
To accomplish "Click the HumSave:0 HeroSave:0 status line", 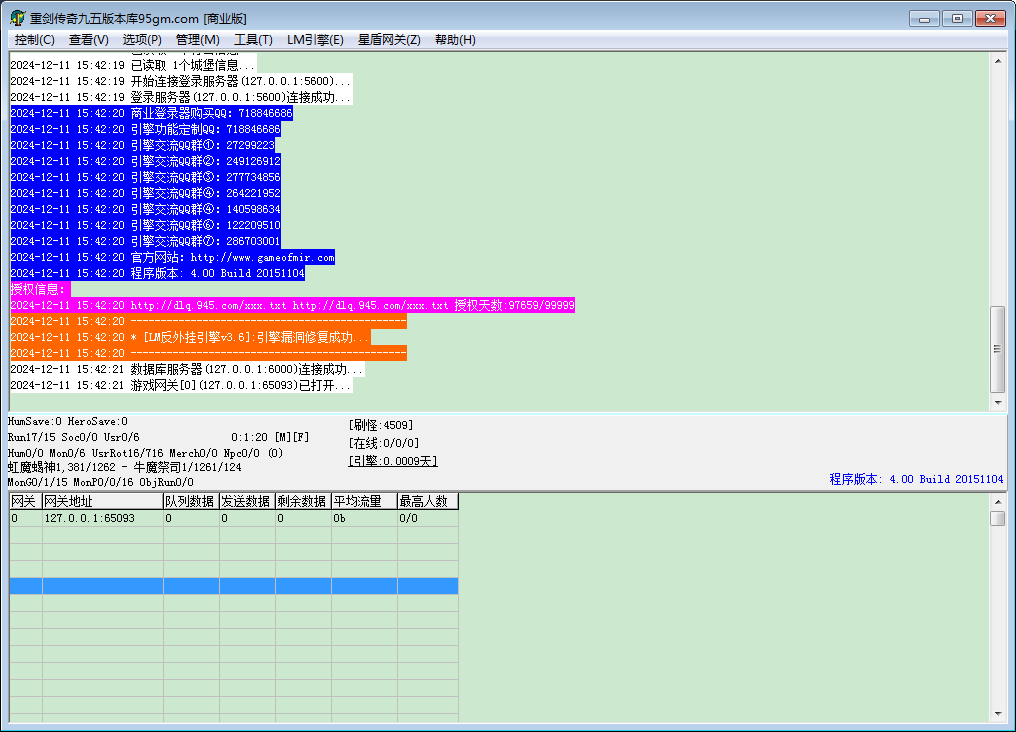I will (68, 422).
